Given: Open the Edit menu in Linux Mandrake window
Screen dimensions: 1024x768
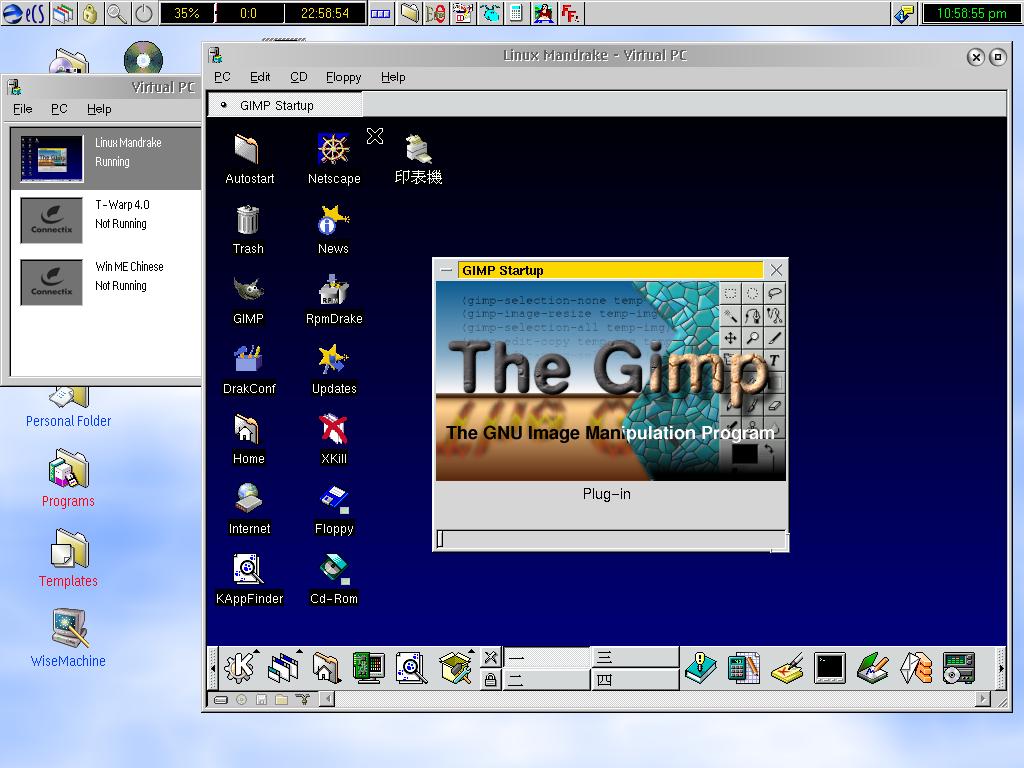Looking at the screenshot, I should tap(260, 77).
